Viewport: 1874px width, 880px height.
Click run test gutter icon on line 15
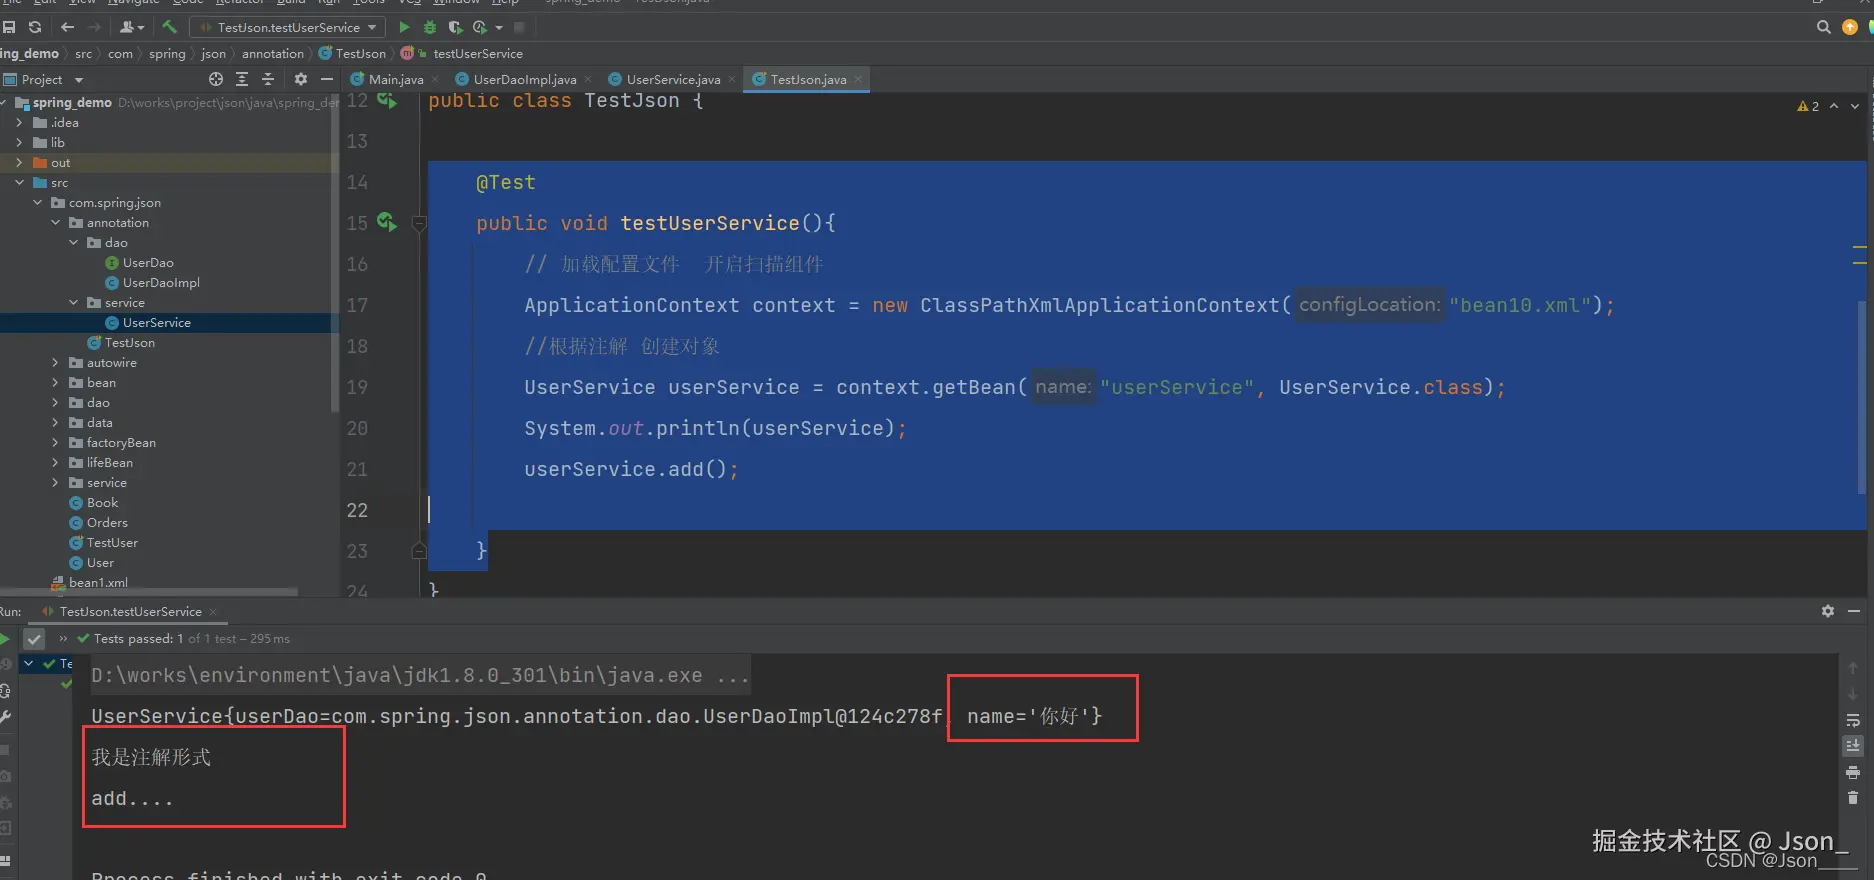[x=387, y=222]
